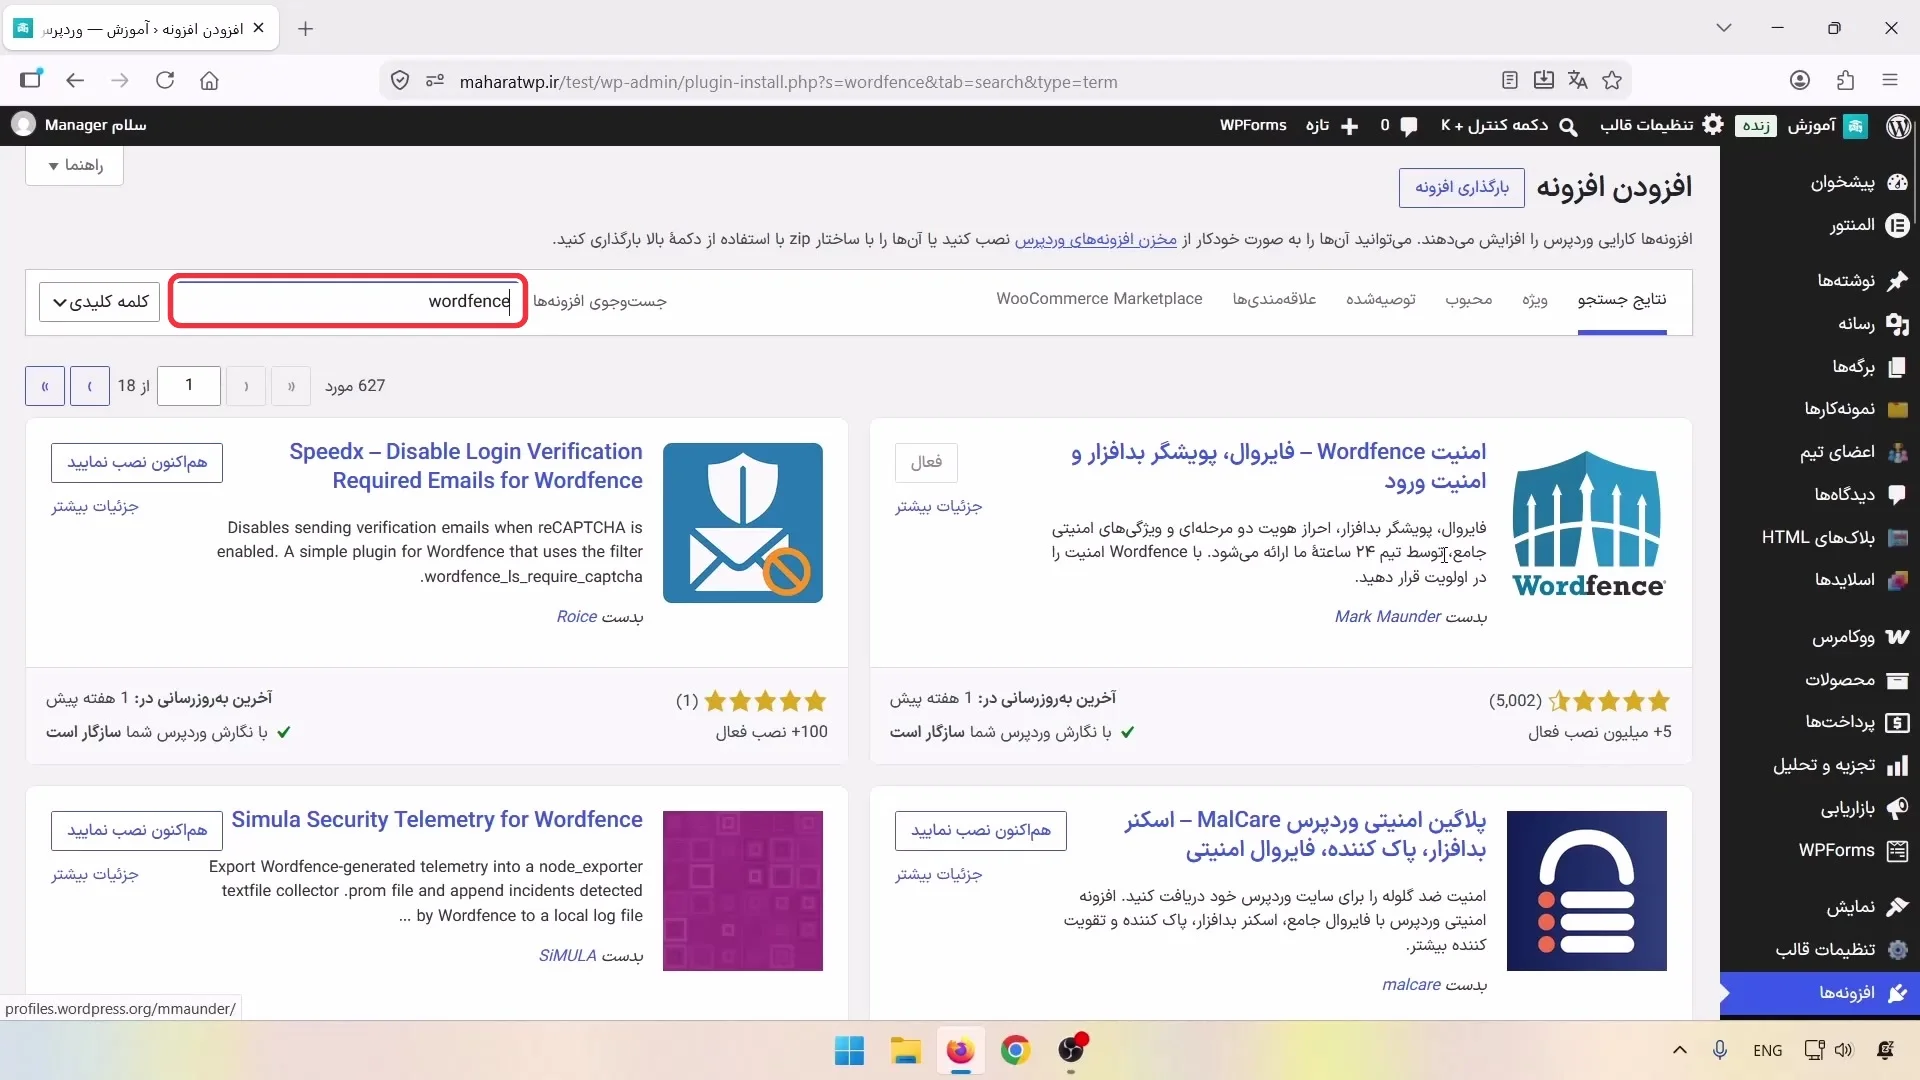Go to the Firefox home page icon
1920x1080 pixels.
[x=209, y=81]
